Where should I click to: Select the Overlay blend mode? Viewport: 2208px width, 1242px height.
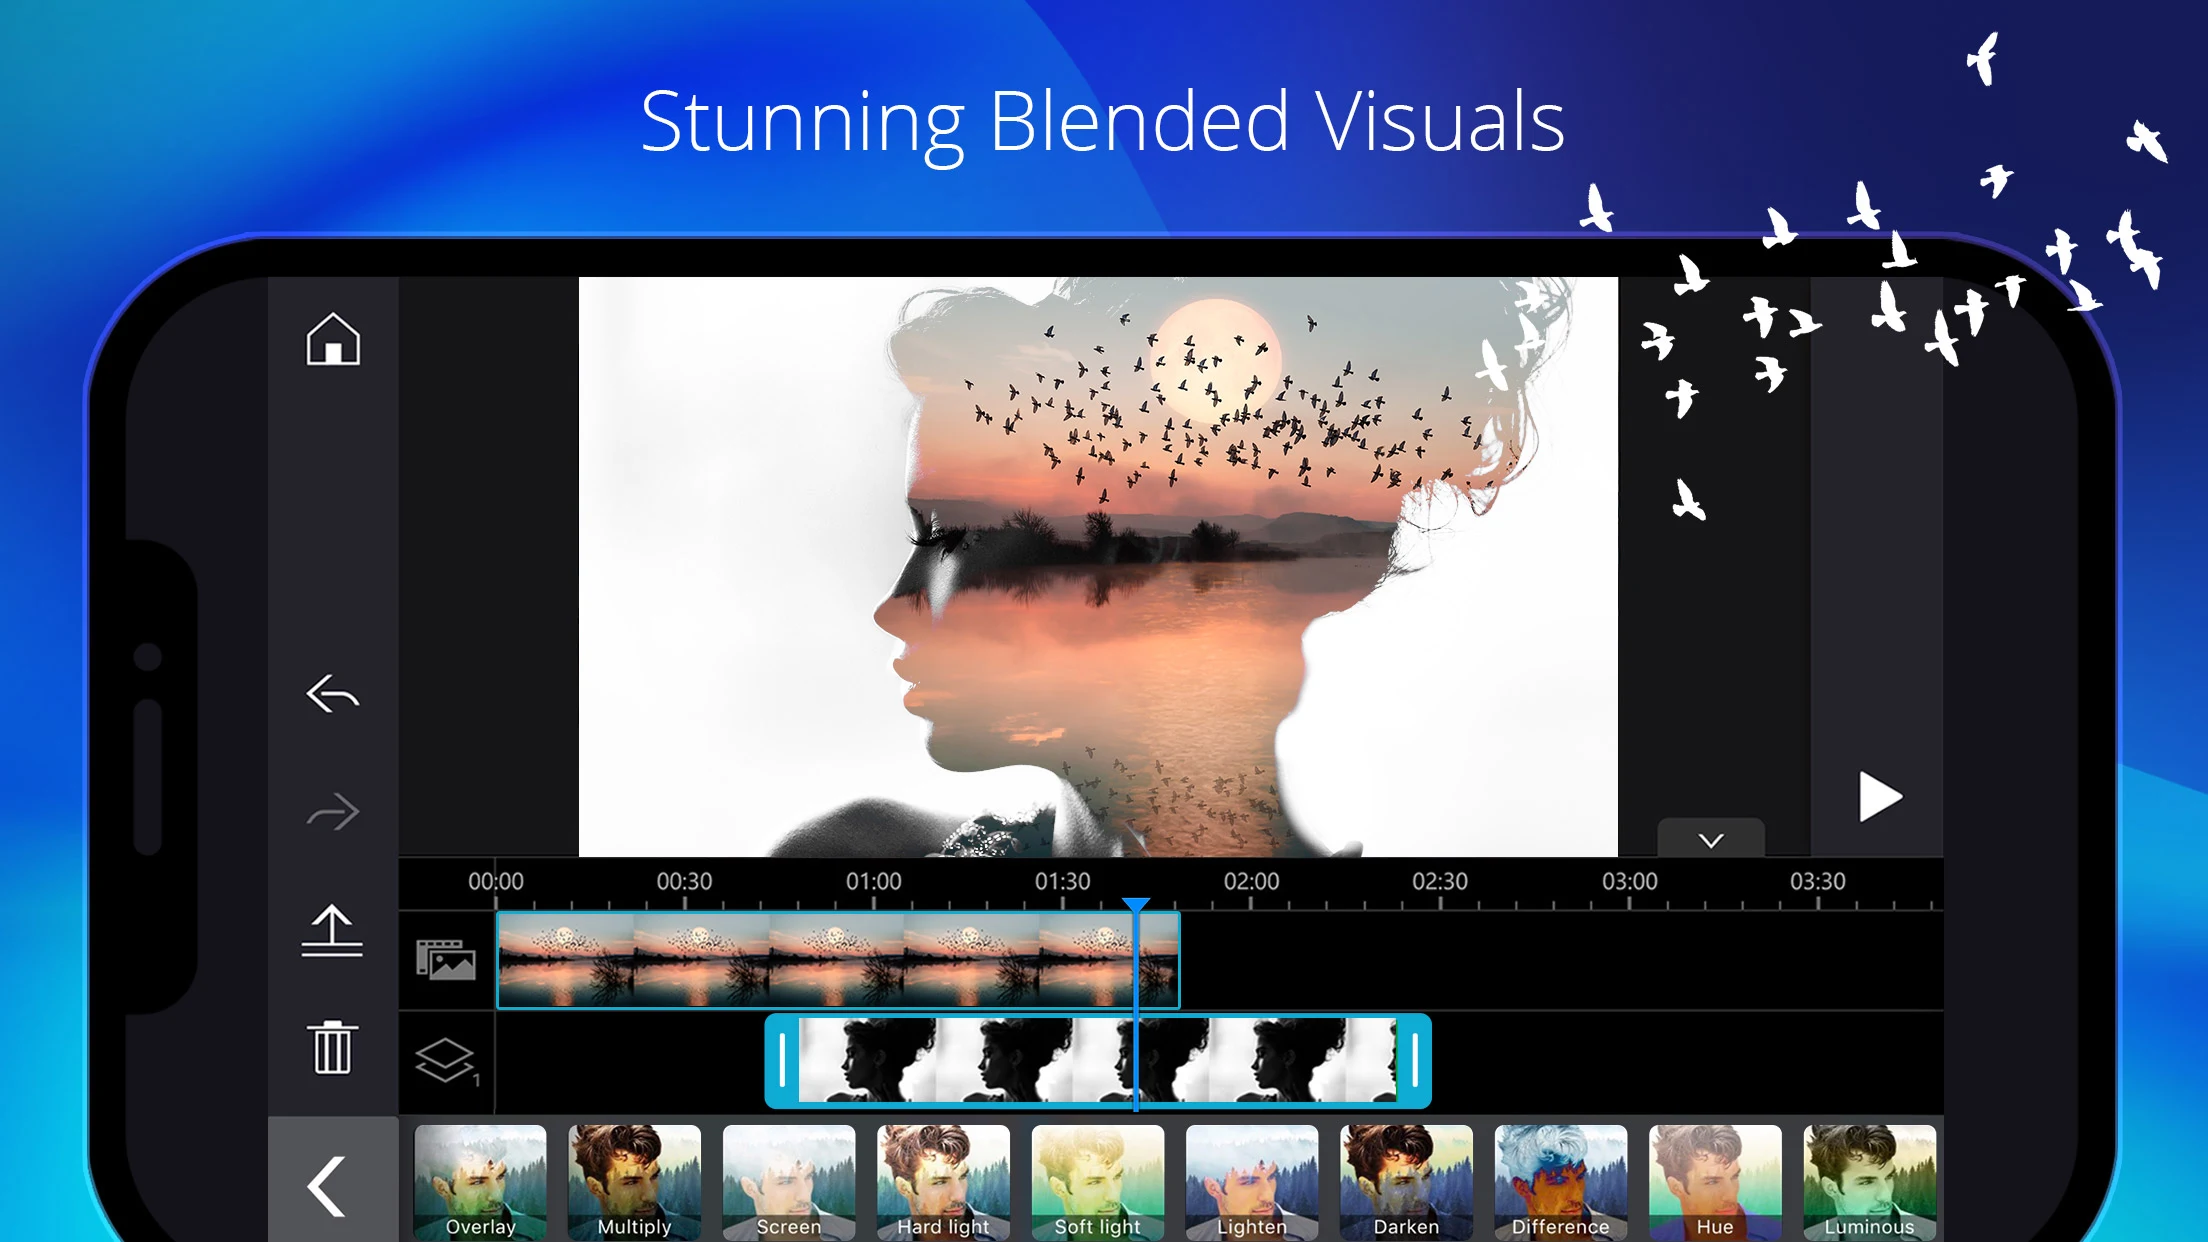[482, 1181]
